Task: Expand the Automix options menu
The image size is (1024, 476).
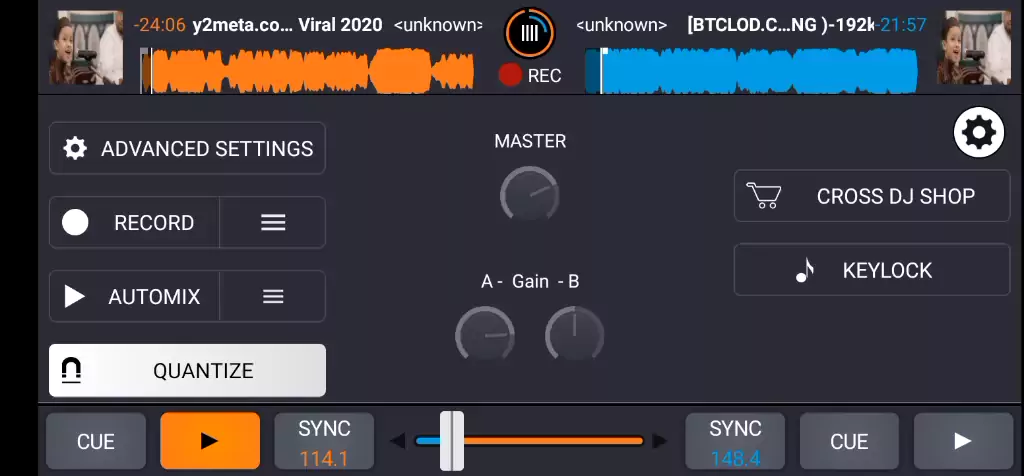Action: click(x=273, y=297)
